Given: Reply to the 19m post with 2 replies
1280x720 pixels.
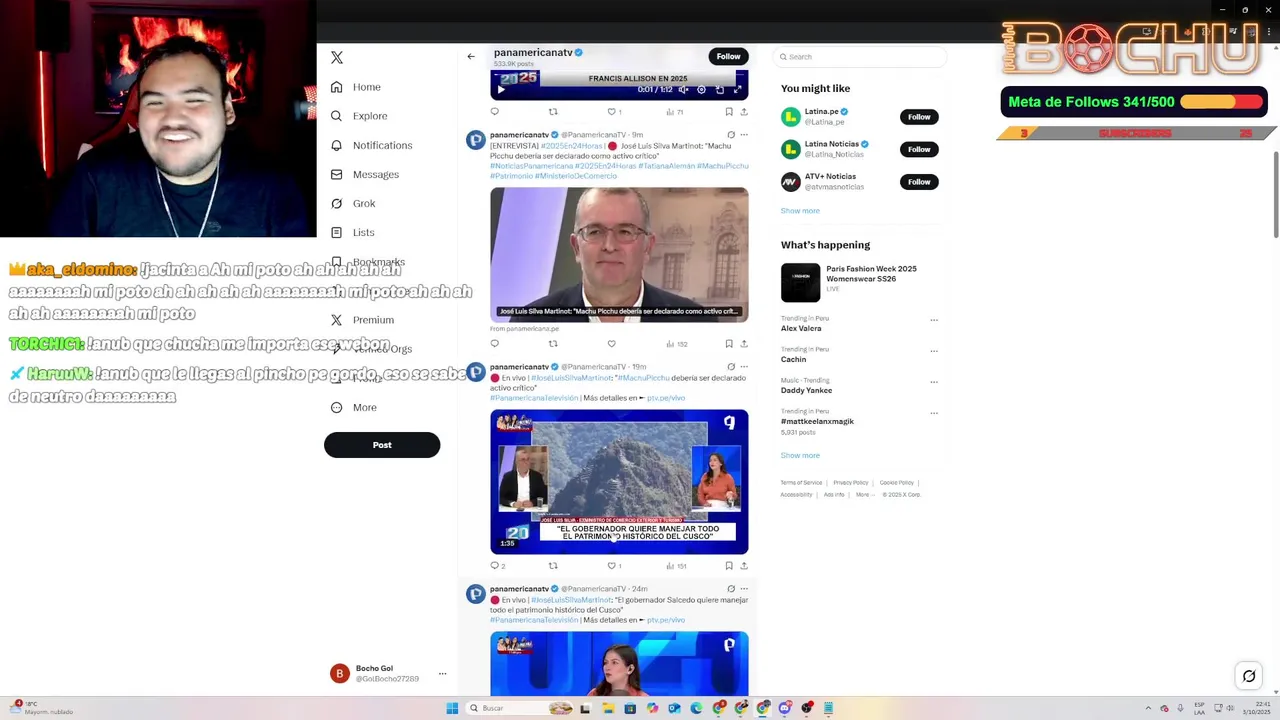Looking at the screenshot, I should coord(497,566).
